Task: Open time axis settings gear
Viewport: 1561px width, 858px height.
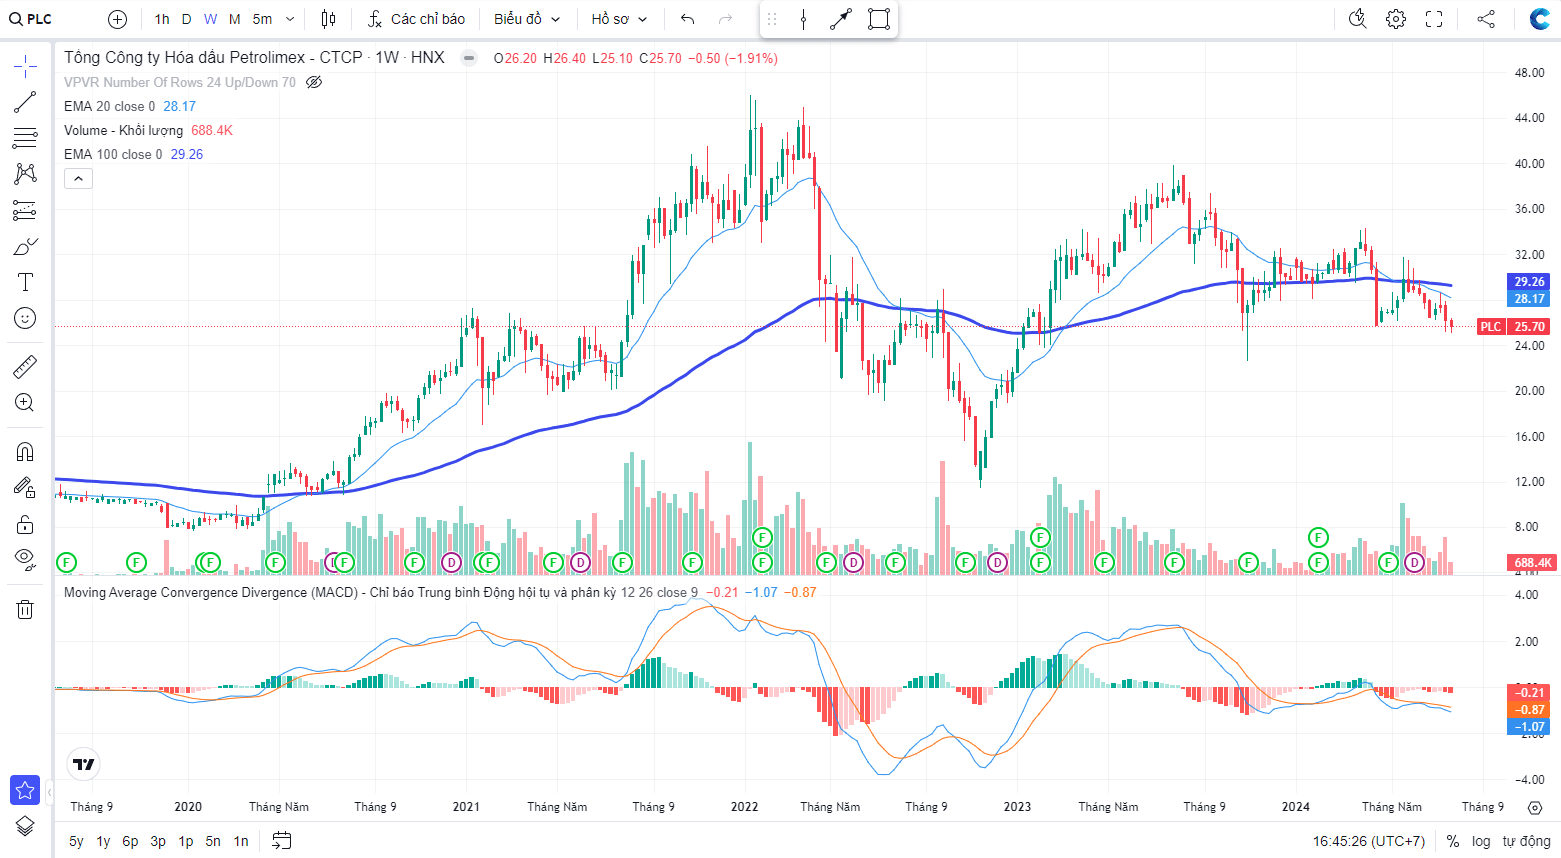Action: point(1535,807)
